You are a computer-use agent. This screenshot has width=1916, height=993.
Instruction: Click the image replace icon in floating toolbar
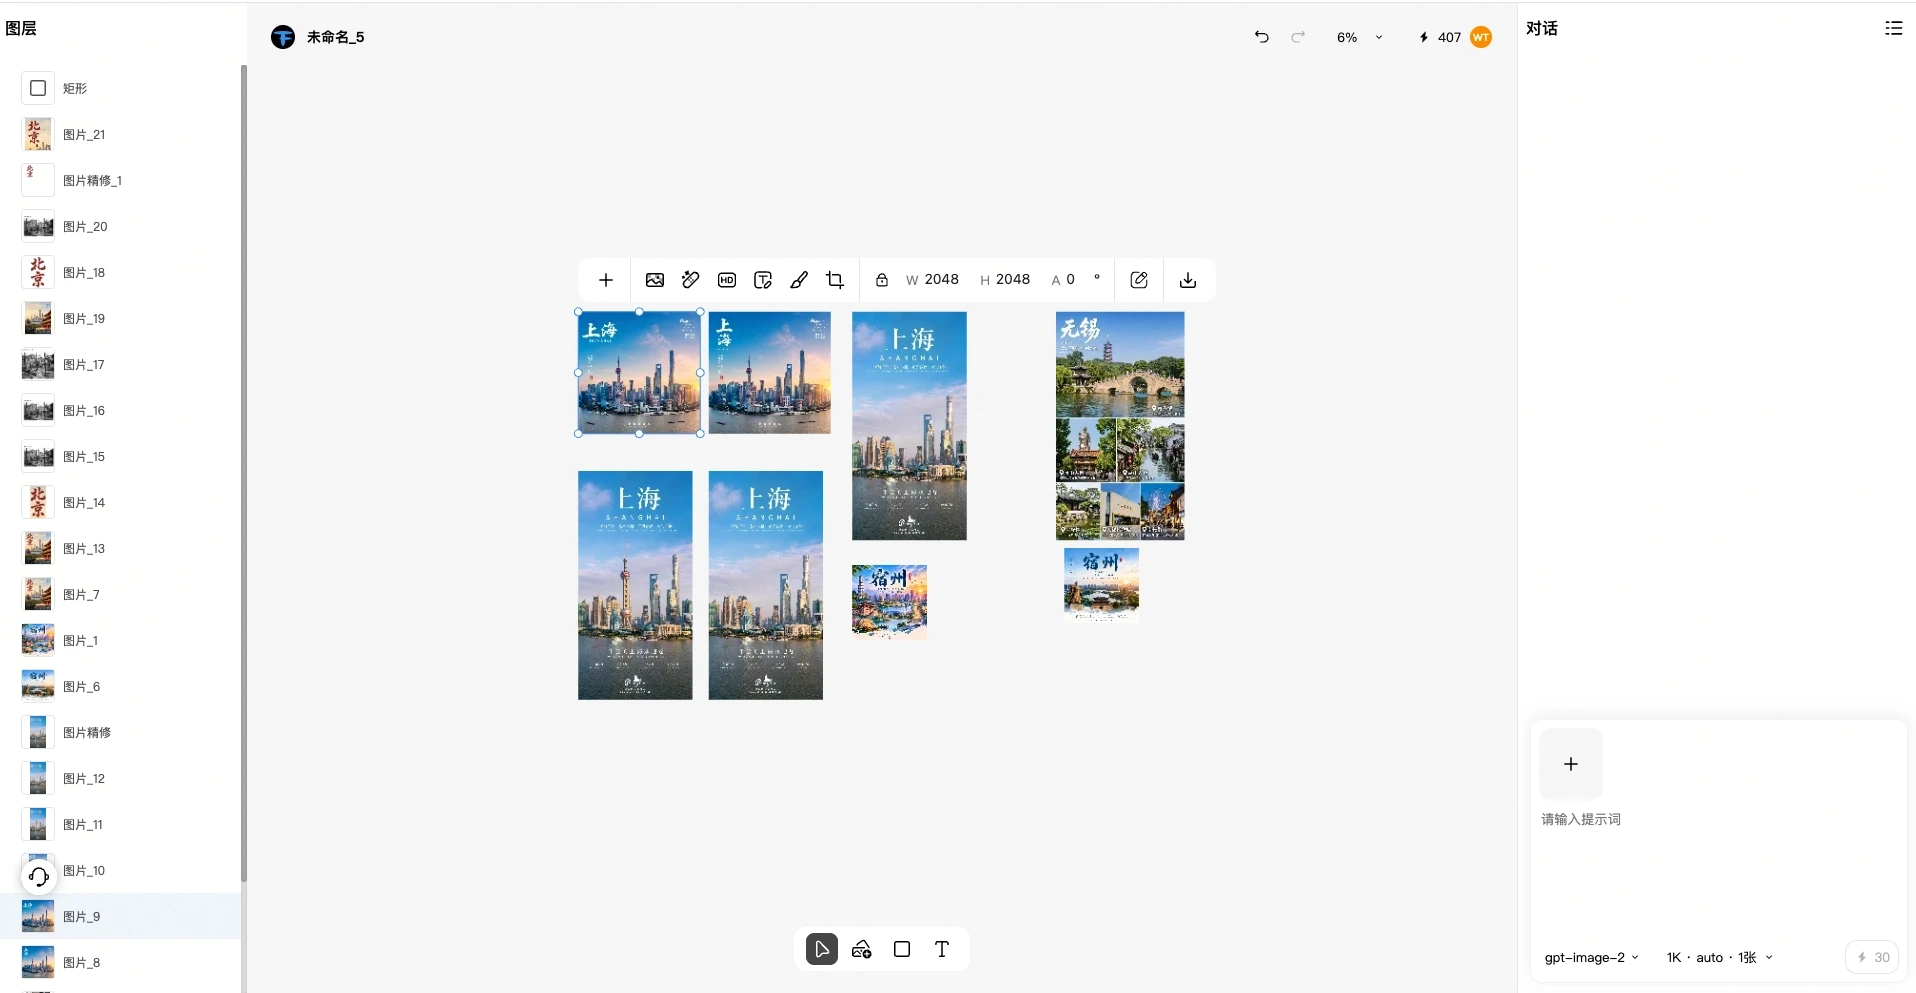pyautogui.click(x=655, y=280)
